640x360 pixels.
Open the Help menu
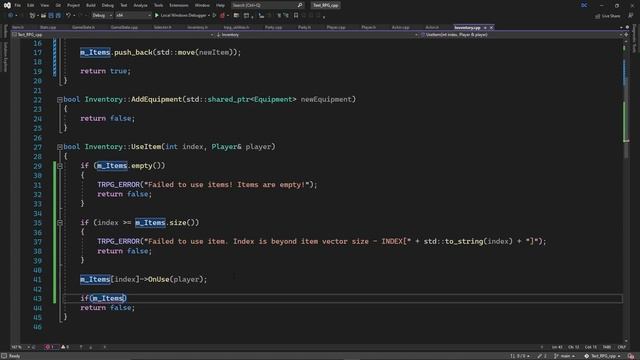tap(220, 5)
